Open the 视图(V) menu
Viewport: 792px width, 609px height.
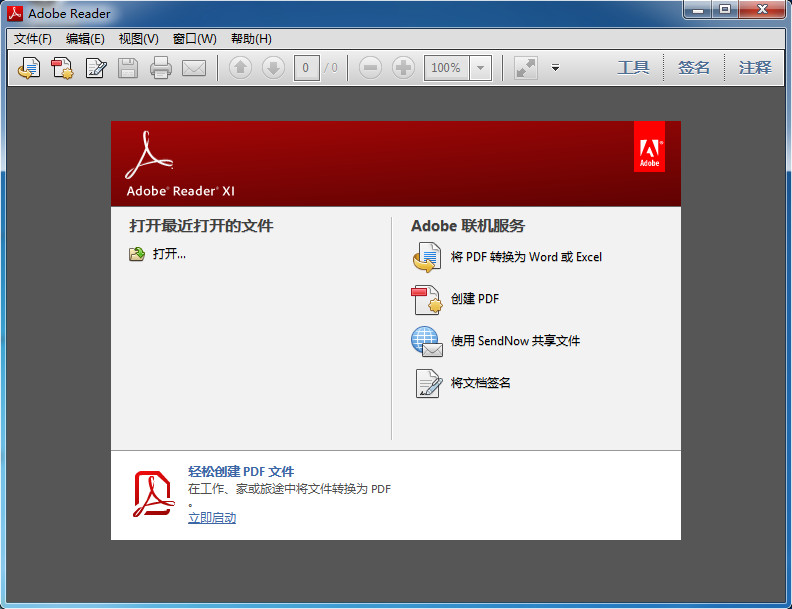click(x=138, y=39)
